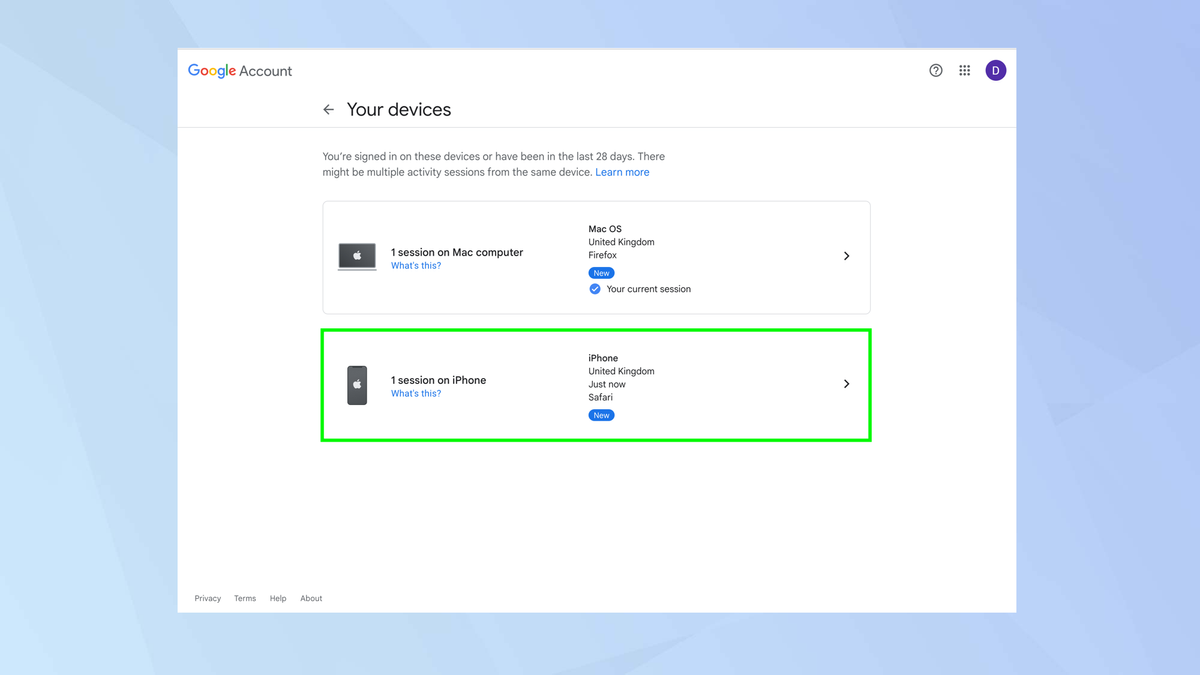Open the Learn more link
1200x675 pixels.
tap(622, 171)
